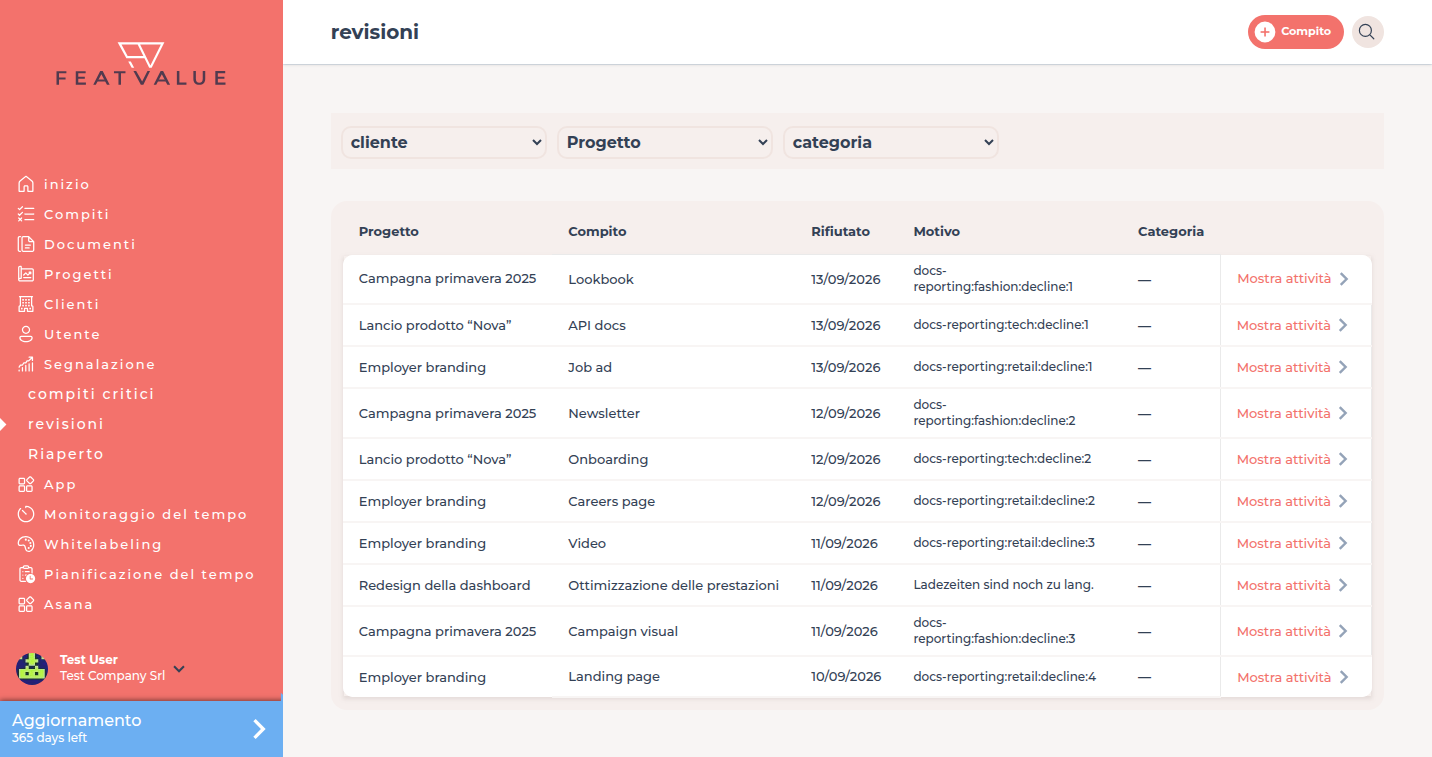This screenshot has width=1432, height=757.
Task: Click the FeatValue logo
Action: (x=141, y=64)
